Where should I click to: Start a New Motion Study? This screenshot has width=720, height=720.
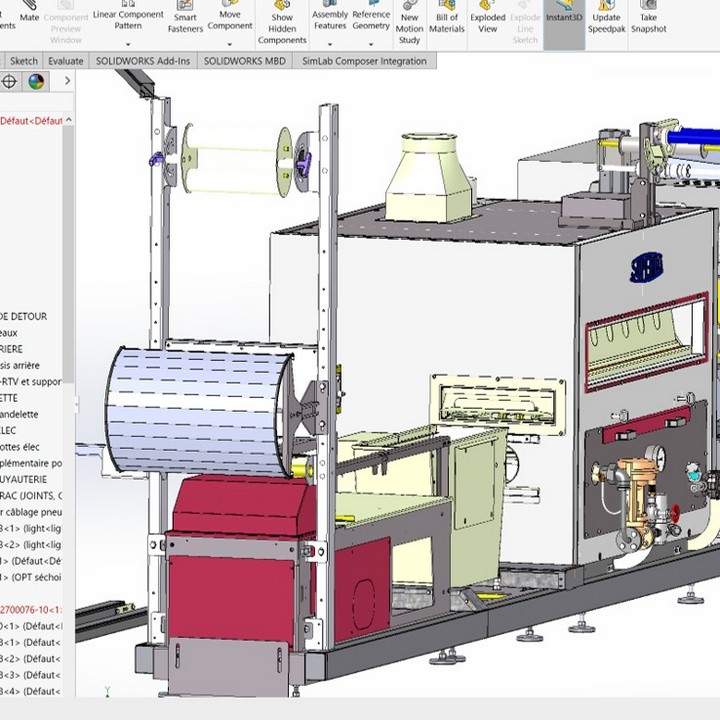pyautogui.click(x=409, y=22)
